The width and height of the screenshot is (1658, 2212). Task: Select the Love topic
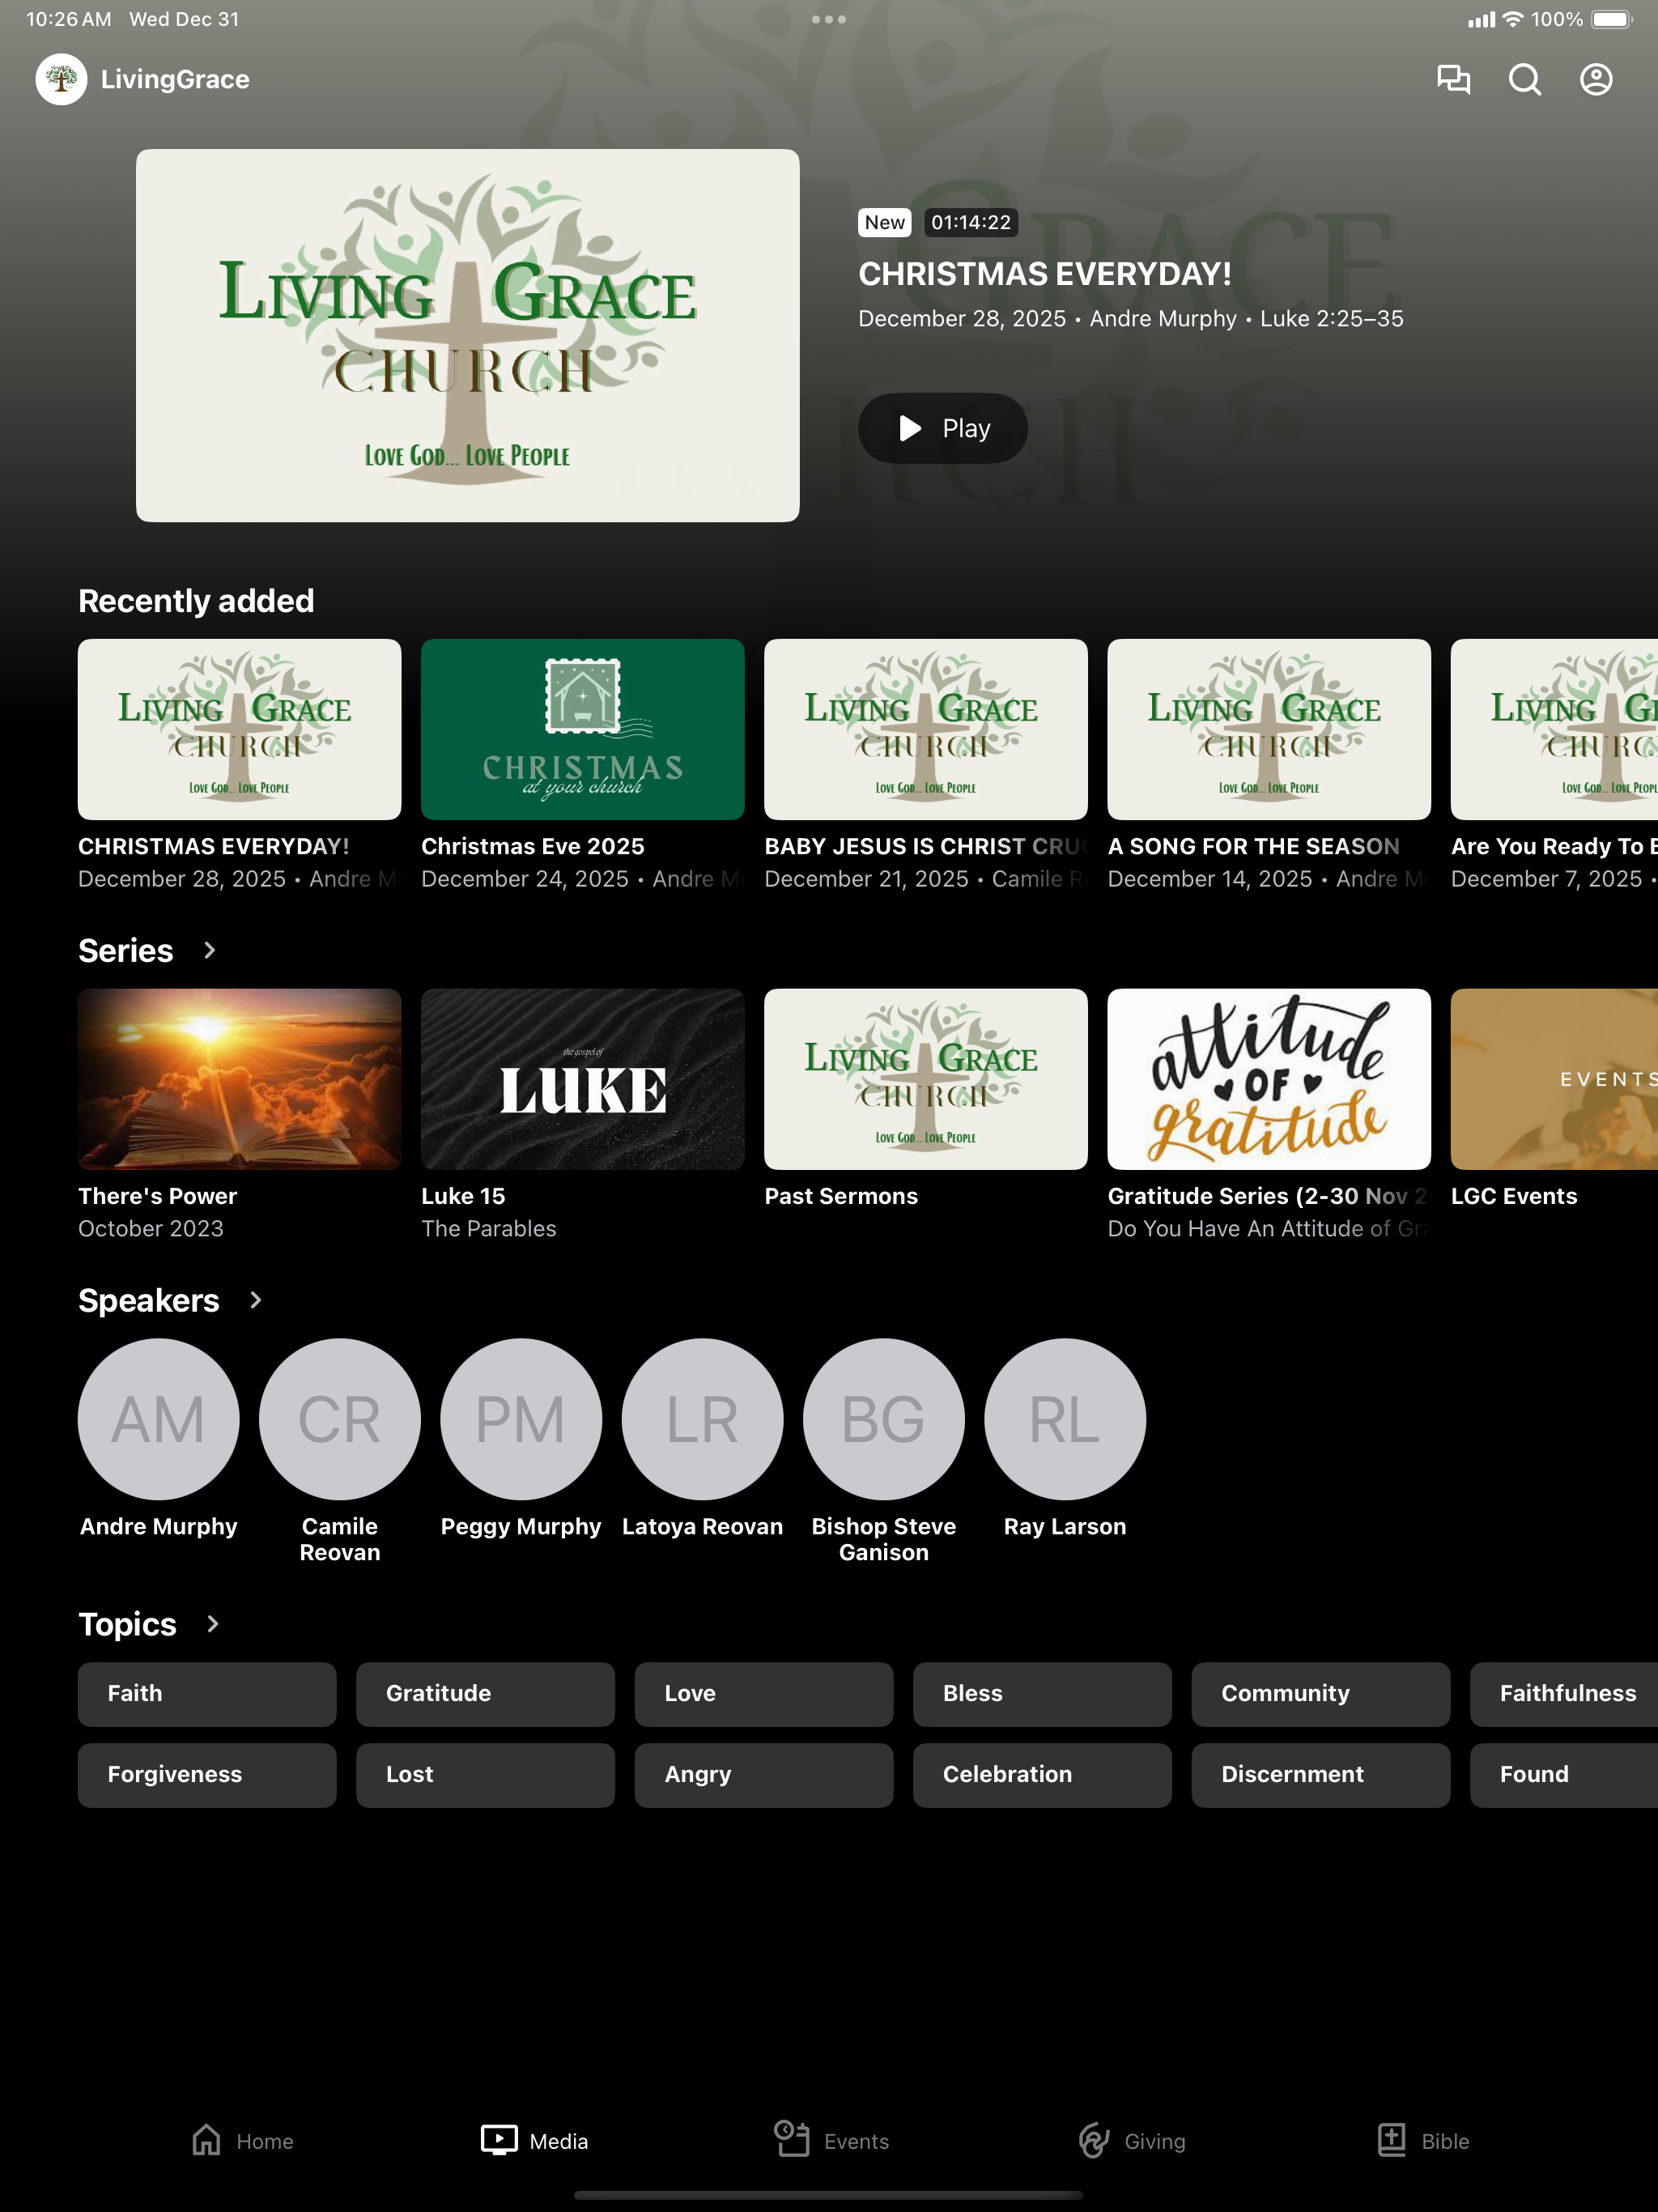763,1694
